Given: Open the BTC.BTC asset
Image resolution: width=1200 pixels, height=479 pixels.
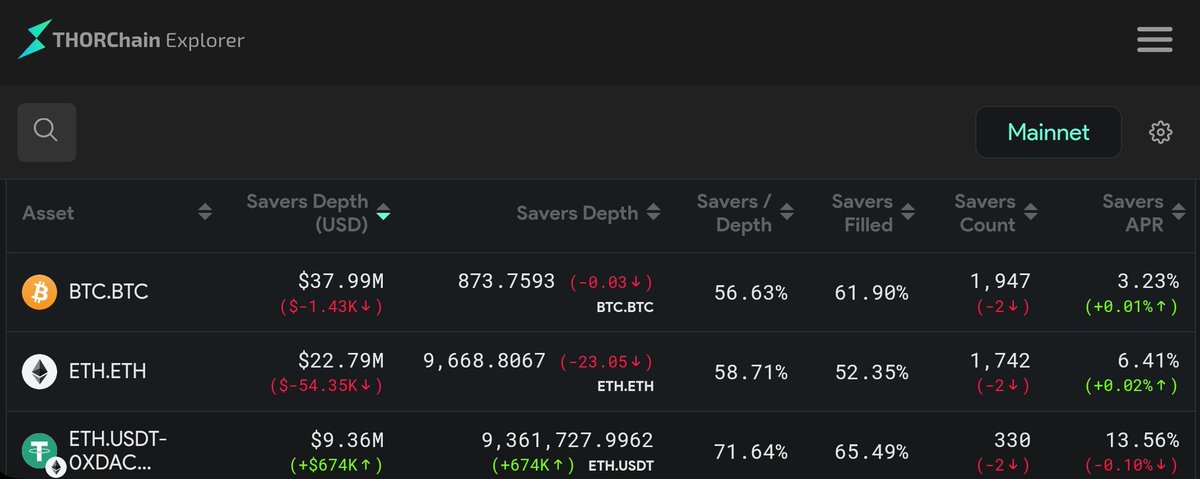Looking at the screenshot, I should pos(108,292).
